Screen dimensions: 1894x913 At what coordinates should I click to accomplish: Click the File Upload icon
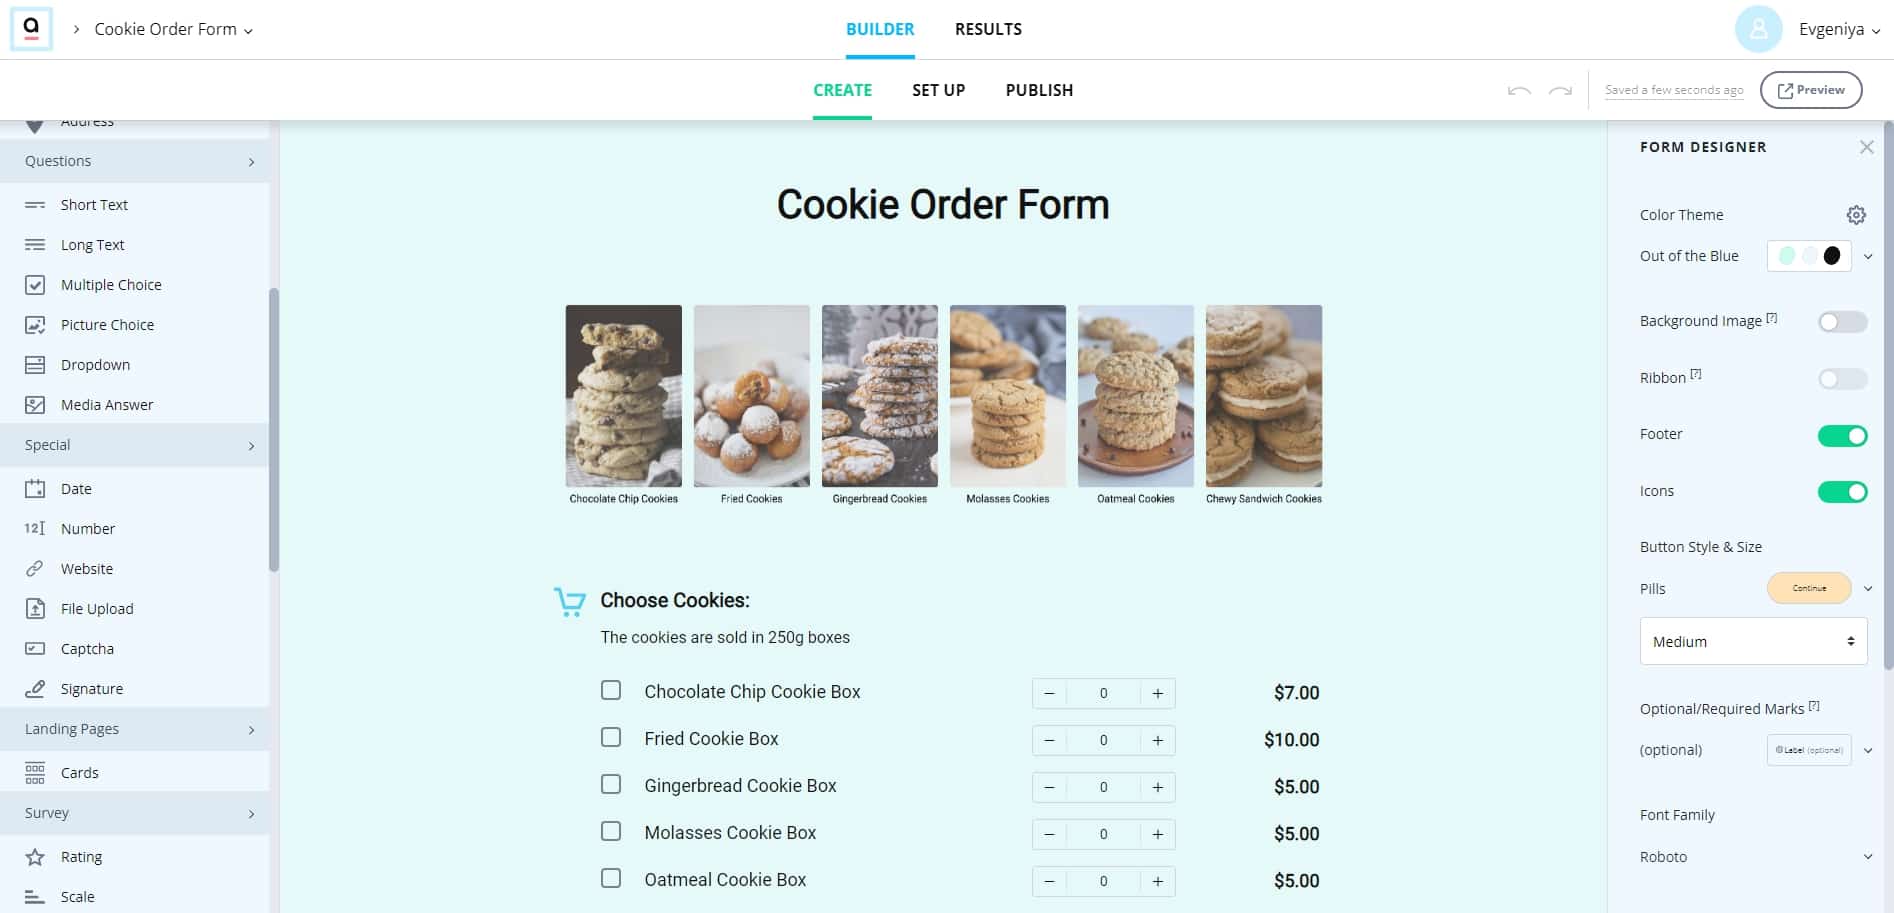[35, 609]
